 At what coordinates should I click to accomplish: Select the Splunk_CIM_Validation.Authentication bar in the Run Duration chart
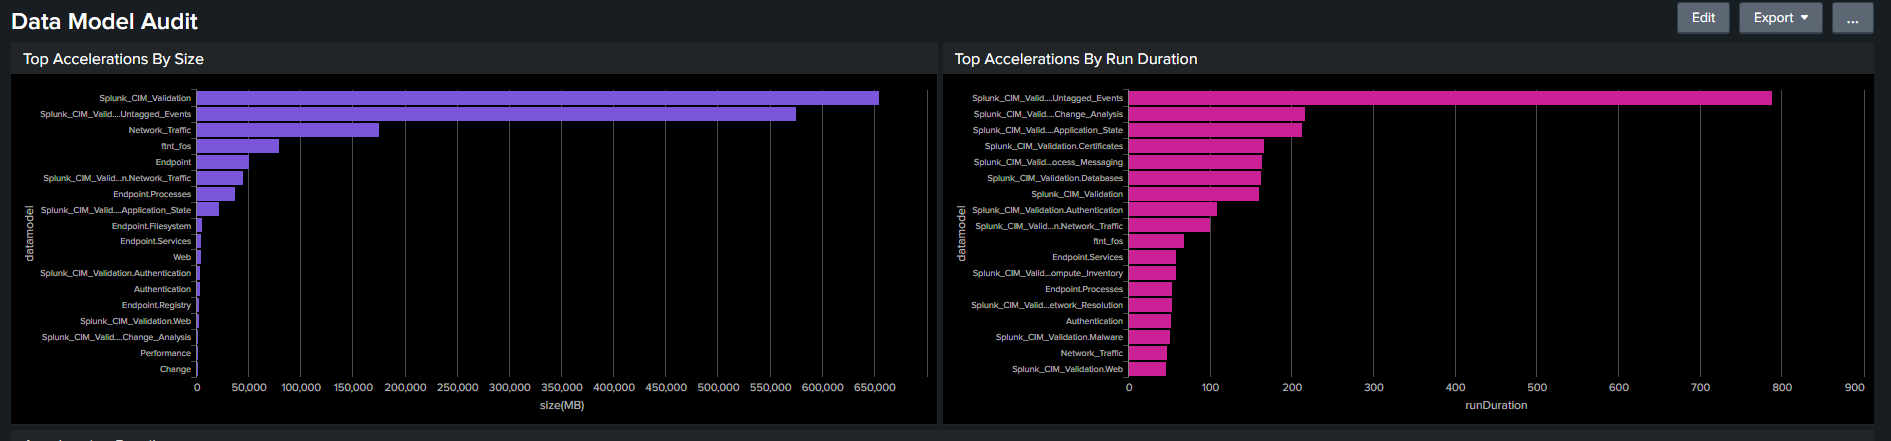click(x=1173, y=210)
